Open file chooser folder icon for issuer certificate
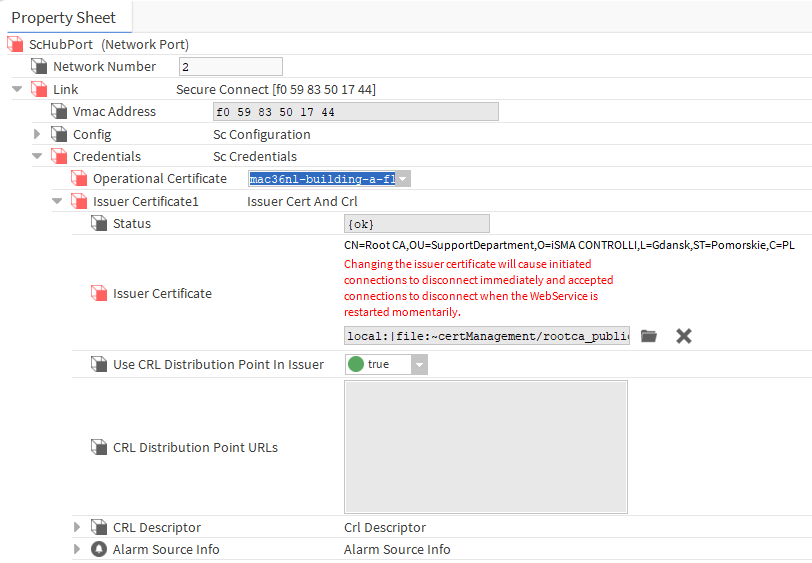 [x=649, y=336]
